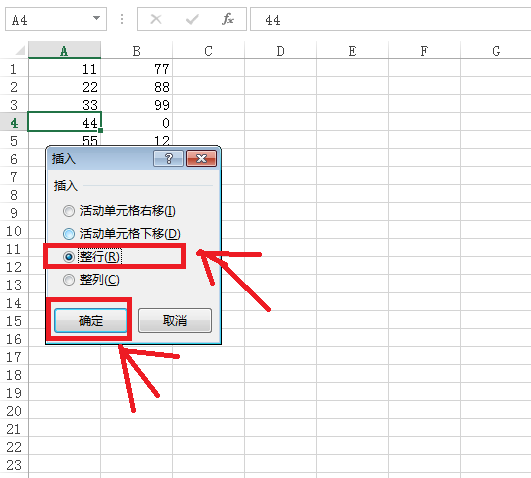The height and width of the screenshot is (478, 531).
Task: Click the formula bar three-dot resize handle
Action: [x=122, y=19]
